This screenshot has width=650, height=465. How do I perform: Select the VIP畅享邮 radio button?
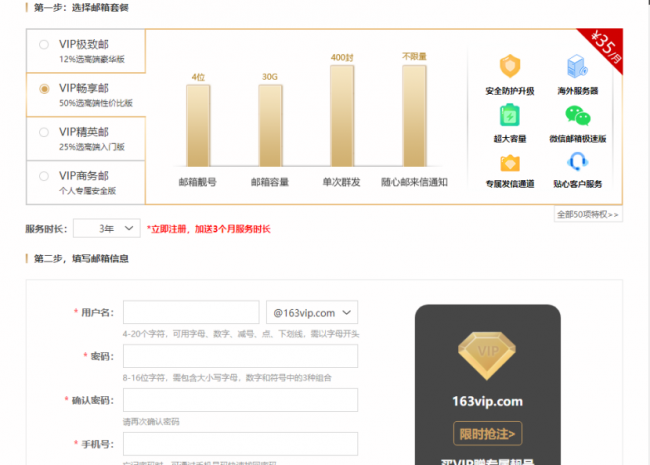pyautogui.click(x=44, y=89)
